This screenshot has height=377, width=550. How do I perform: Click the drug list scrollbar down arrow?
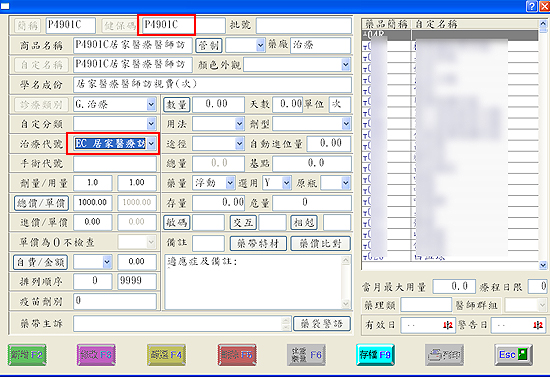tap(543, 265)
